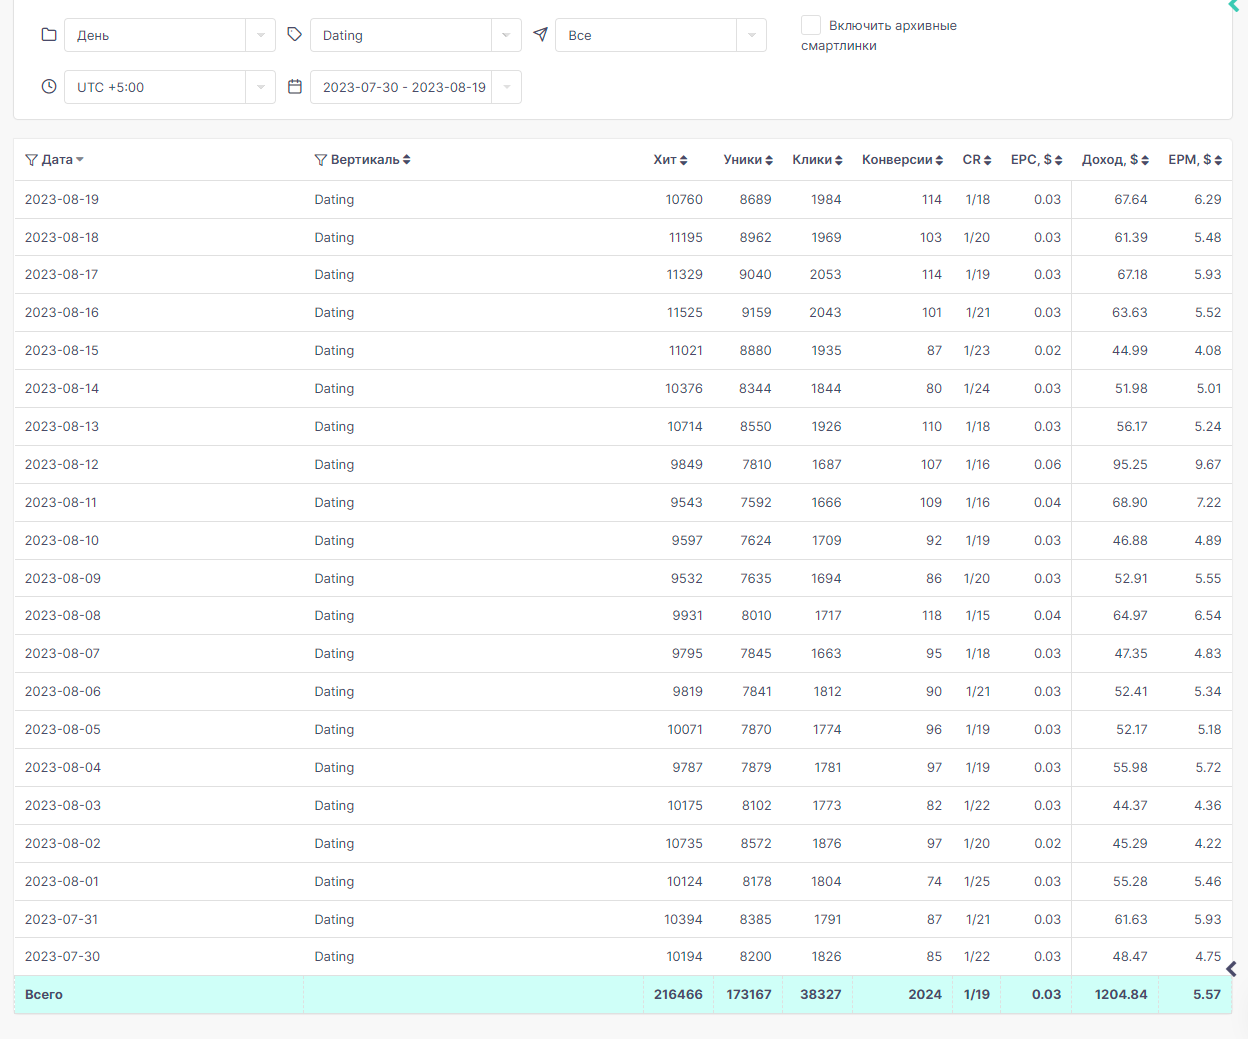Sort table by EPM, $ column
The image size is (1248, 1039).
(1195, 160)
